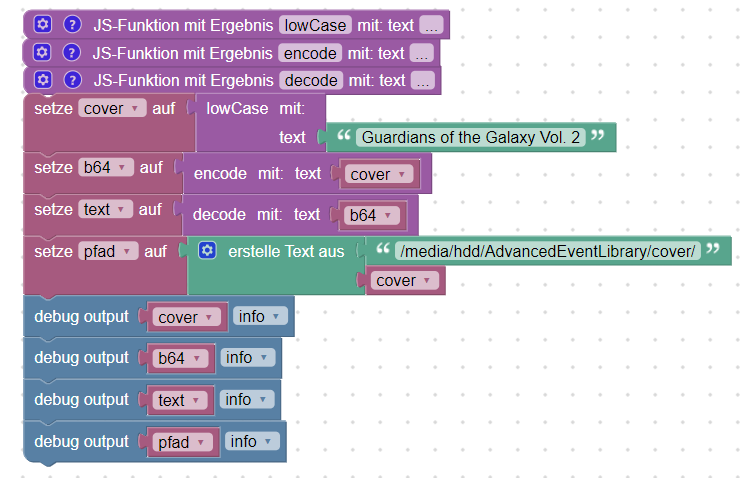Viewport: 750px width, 478px height.
Task: Edit function name field lowCase
Action: 315,25
